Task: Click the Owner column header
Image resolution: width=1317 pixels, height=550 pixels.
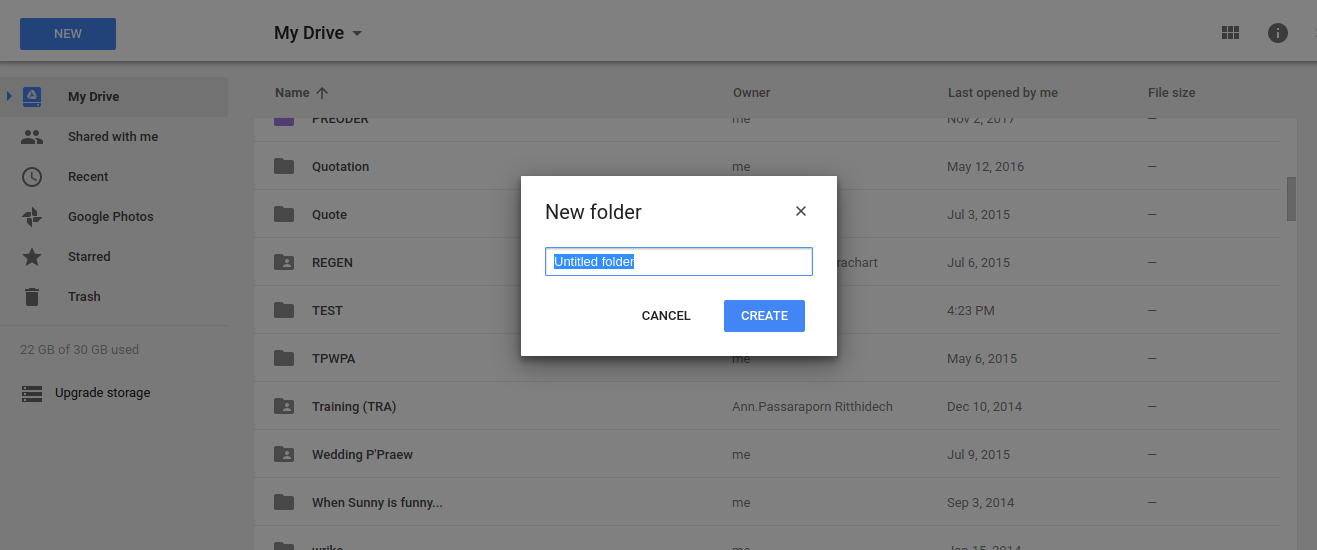Action: (x=751, y=93)
